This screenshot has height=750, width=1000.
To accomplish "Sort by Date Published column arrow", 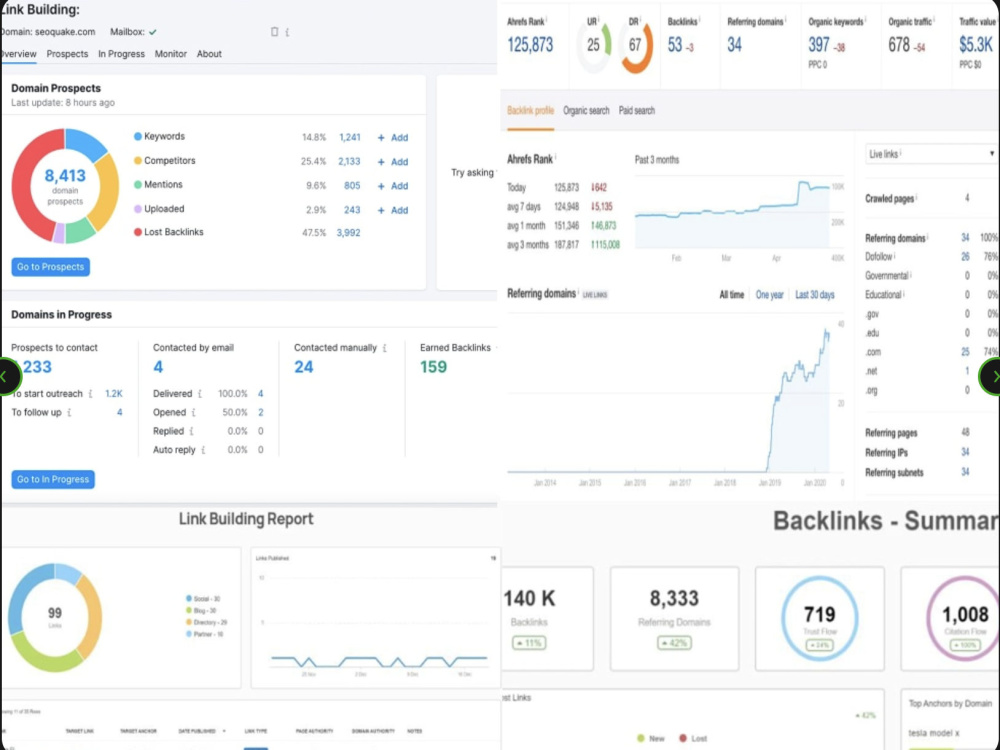I will point(223,731).
